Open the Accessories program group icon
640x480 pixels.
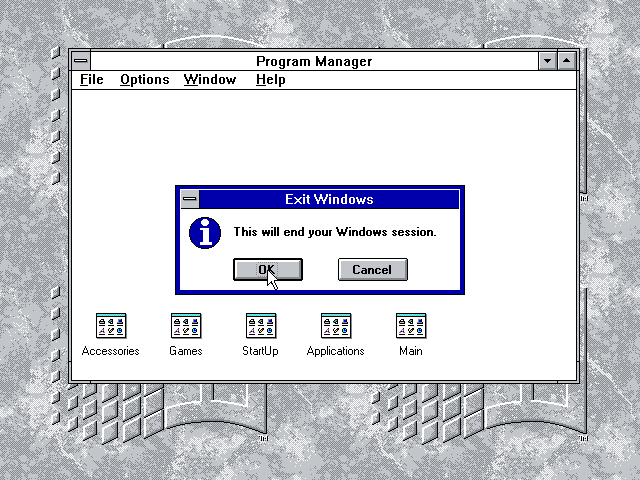111,326
